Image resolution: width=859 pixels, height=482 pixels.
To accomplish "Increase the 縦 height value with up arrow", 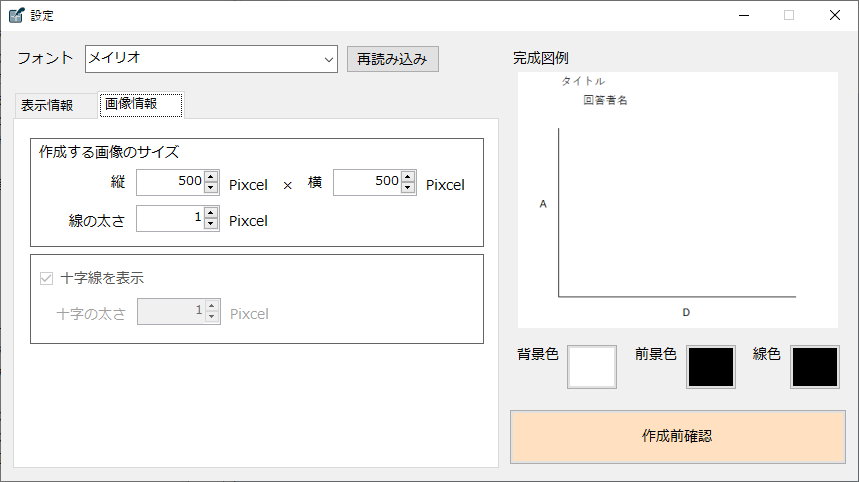I will click(211, 177).
